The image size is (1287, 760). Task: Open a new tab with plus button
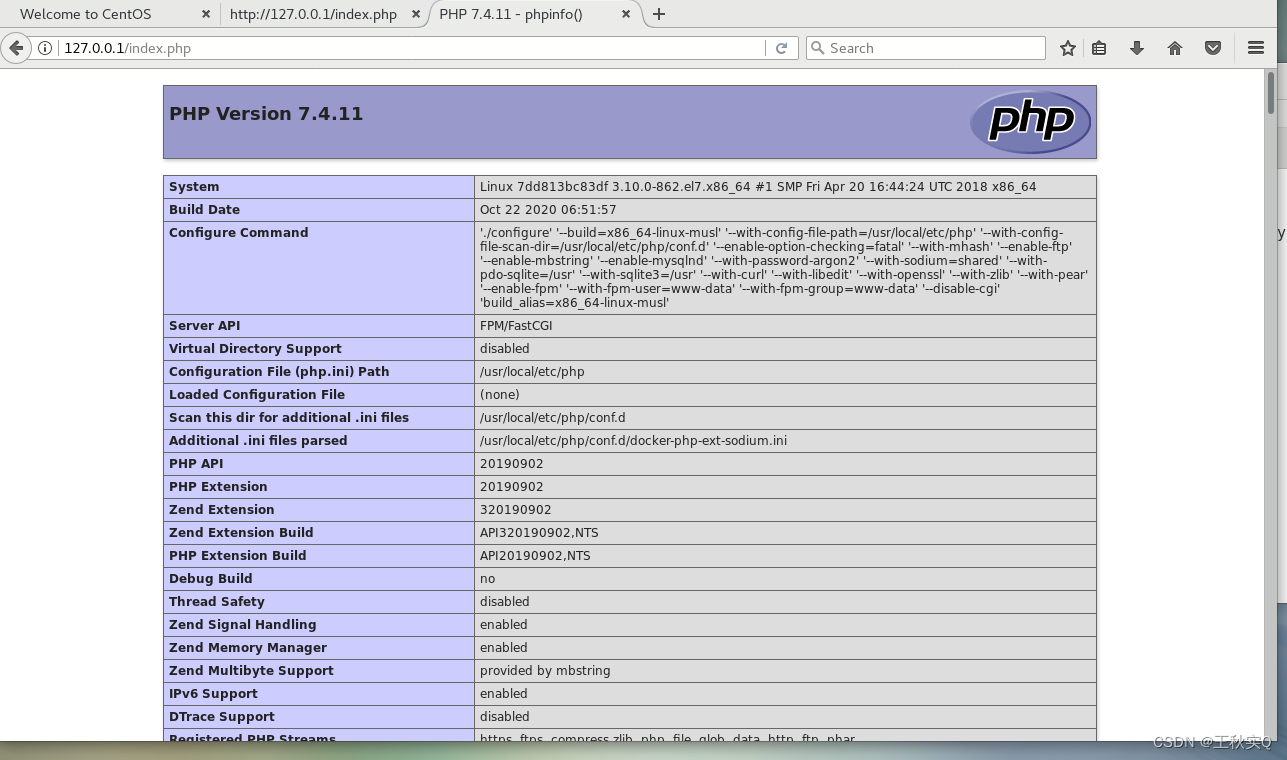(x=659, y=14)
